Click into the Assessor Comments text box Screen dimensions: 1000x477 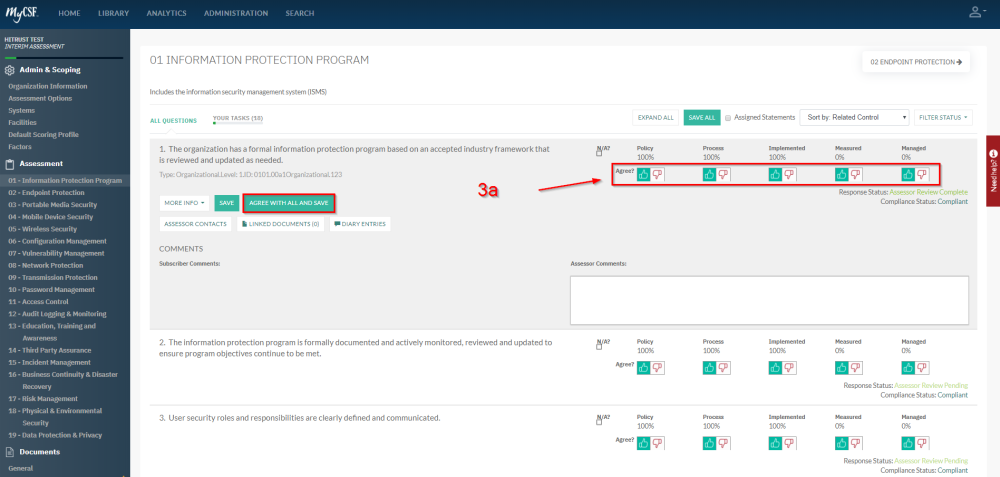click(769, 300)
